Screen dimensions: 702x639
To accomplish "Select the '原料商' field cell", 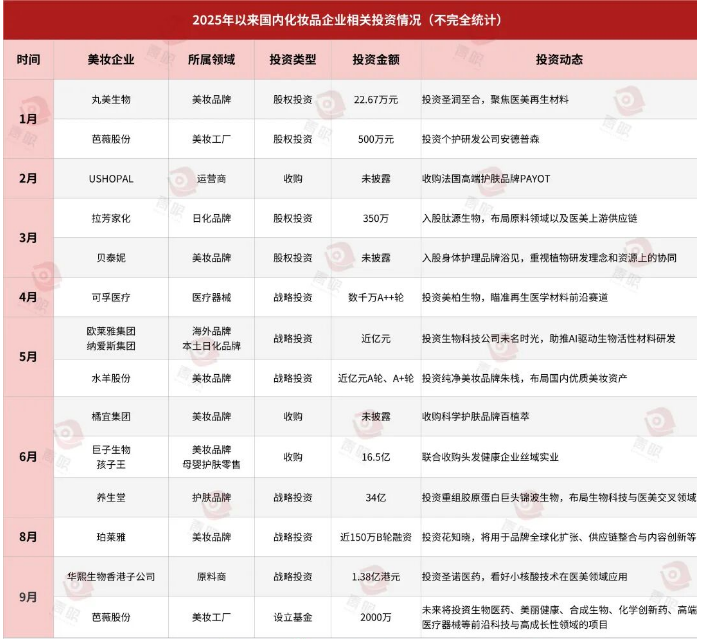I will pyautogui.click(x=211, y=577).
